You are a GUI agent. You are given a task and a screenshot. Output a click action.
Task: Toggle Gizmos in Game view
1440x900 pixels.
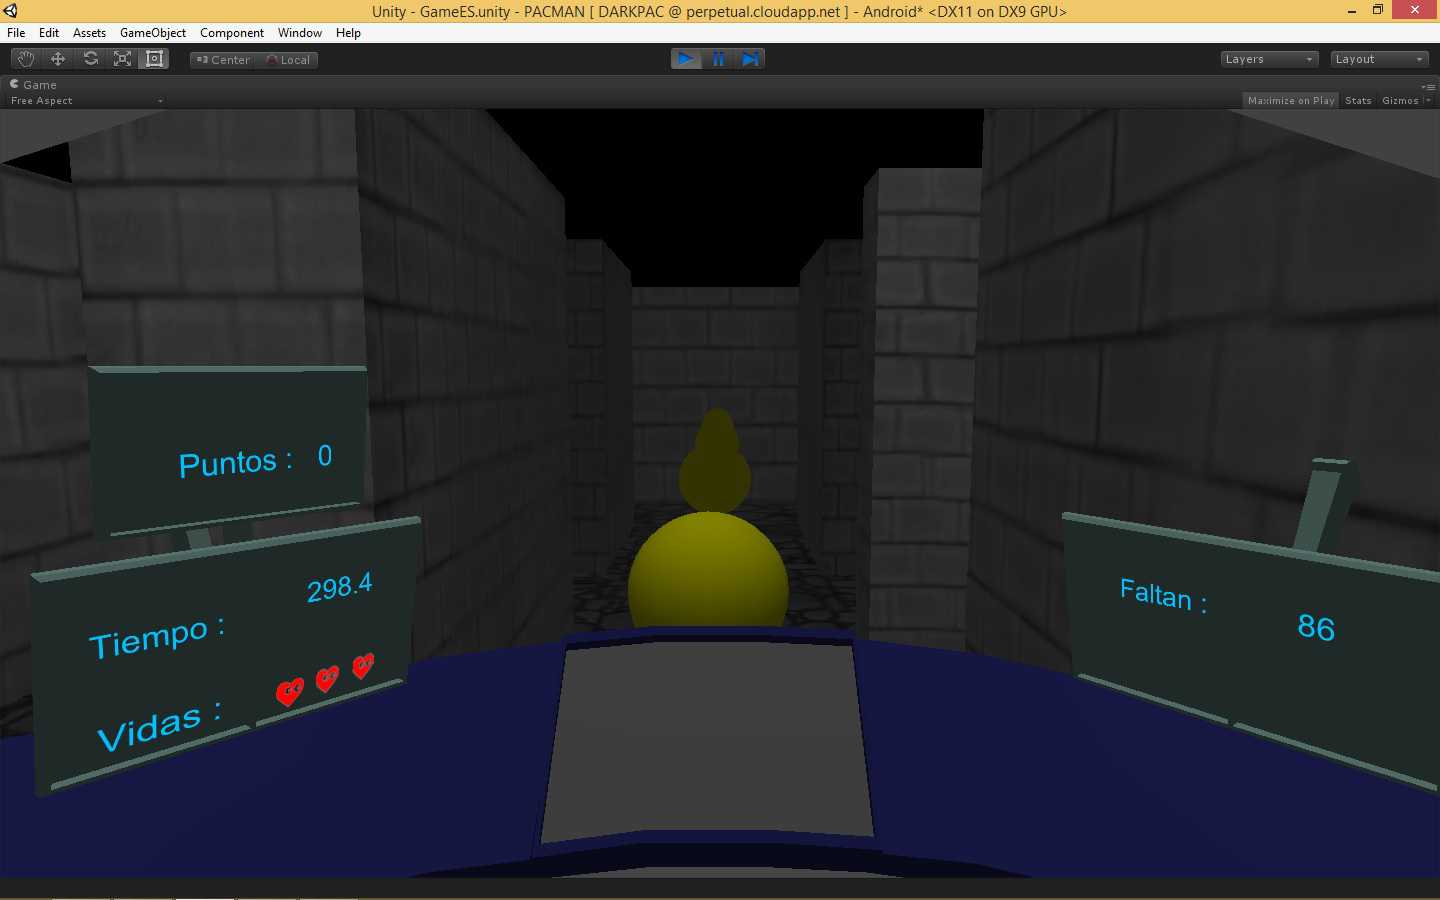tap(1400, 101)
